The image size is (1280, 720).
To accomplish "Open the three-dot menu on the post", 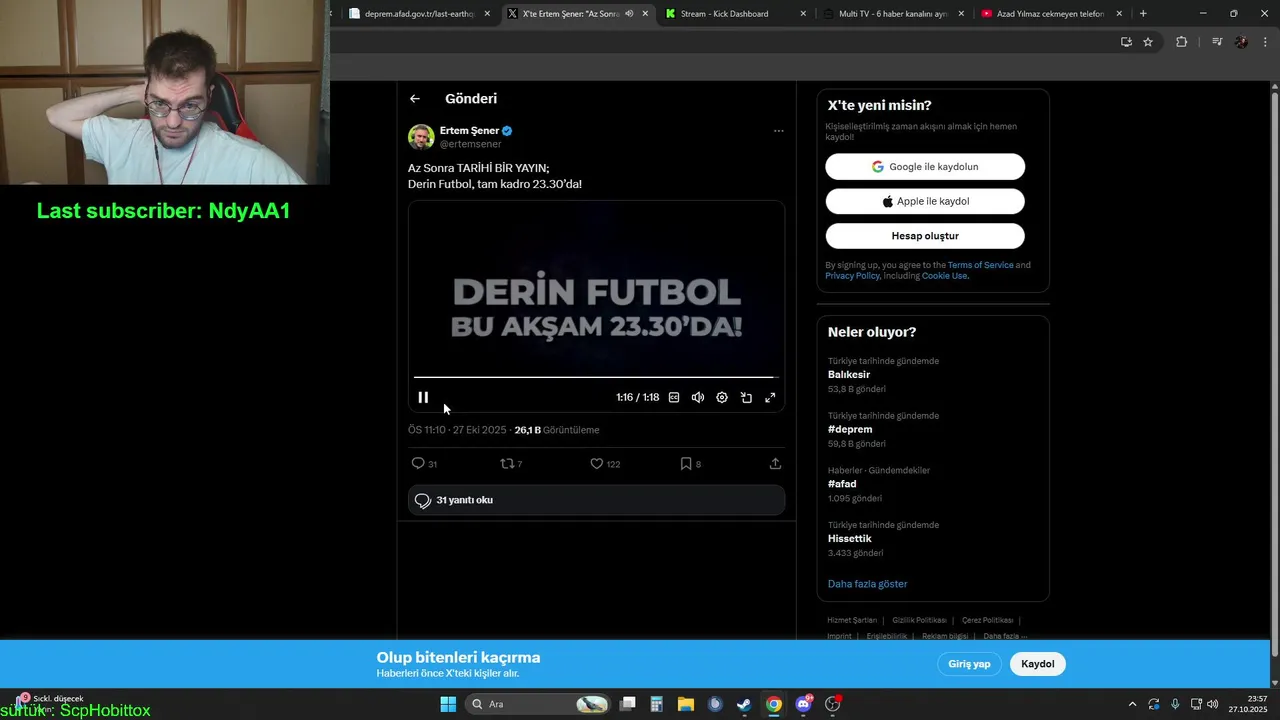I will pyautogui.click(x=778, y=131).
